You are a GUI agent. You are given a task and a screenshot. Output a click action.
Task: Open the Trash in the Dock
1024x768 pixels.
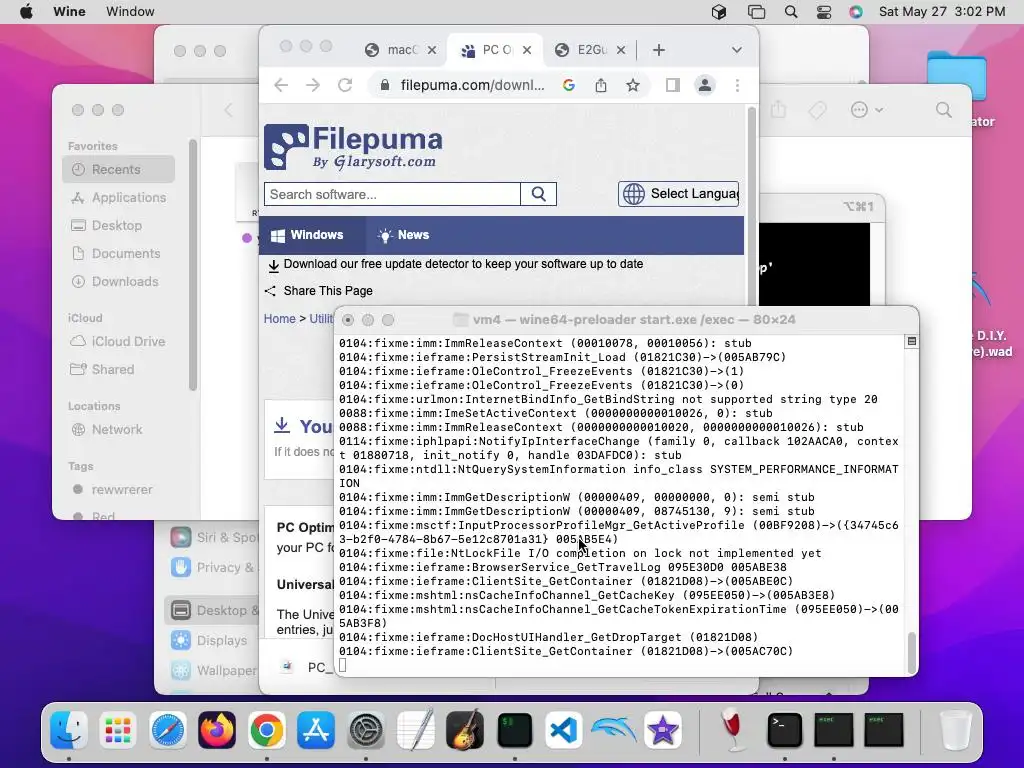[955, 729]
